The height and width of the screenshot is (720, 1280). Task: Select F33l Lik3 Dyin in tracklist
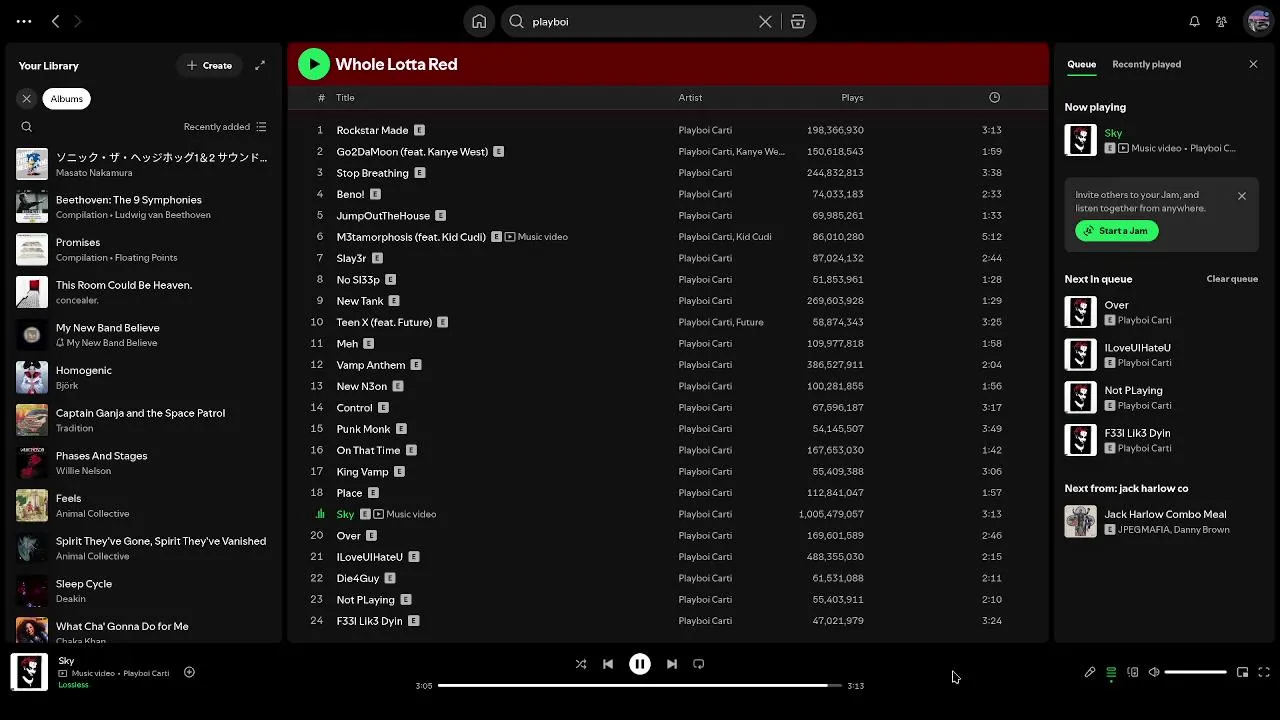click(668, 621)
